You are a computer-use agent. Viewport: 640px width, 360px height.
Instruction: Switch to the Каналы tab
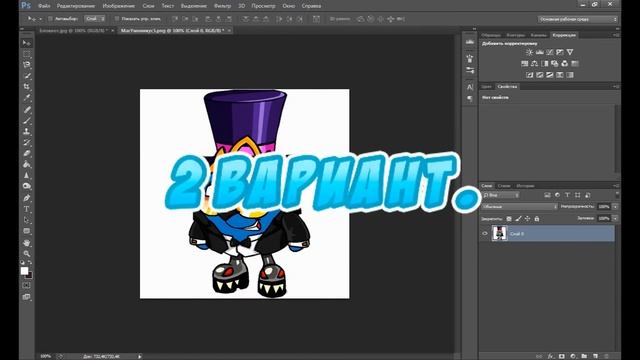click(x=538, y=36)
